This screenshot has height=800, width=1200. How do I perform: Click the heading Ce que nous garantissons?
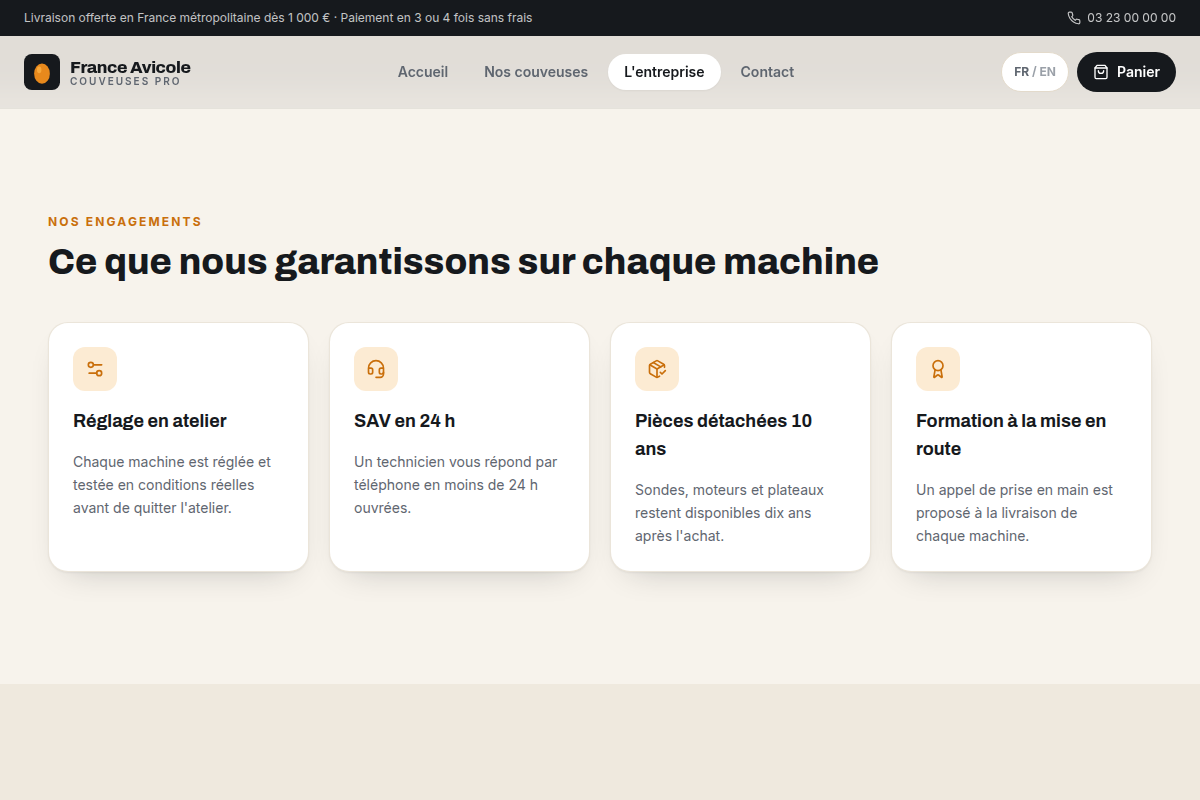point(463,262)
